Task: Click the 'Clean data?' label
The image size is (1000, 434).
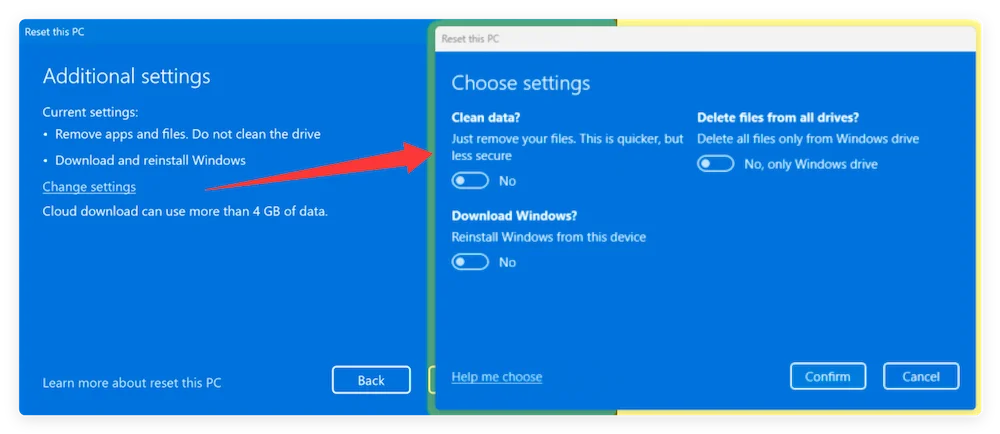Action: tap(487, 117)
